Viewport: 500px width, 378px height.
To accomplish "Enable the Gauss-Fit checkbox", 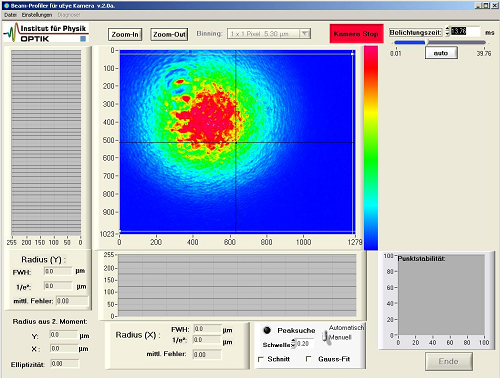I will pyautogui.click(x=309, y=359).
